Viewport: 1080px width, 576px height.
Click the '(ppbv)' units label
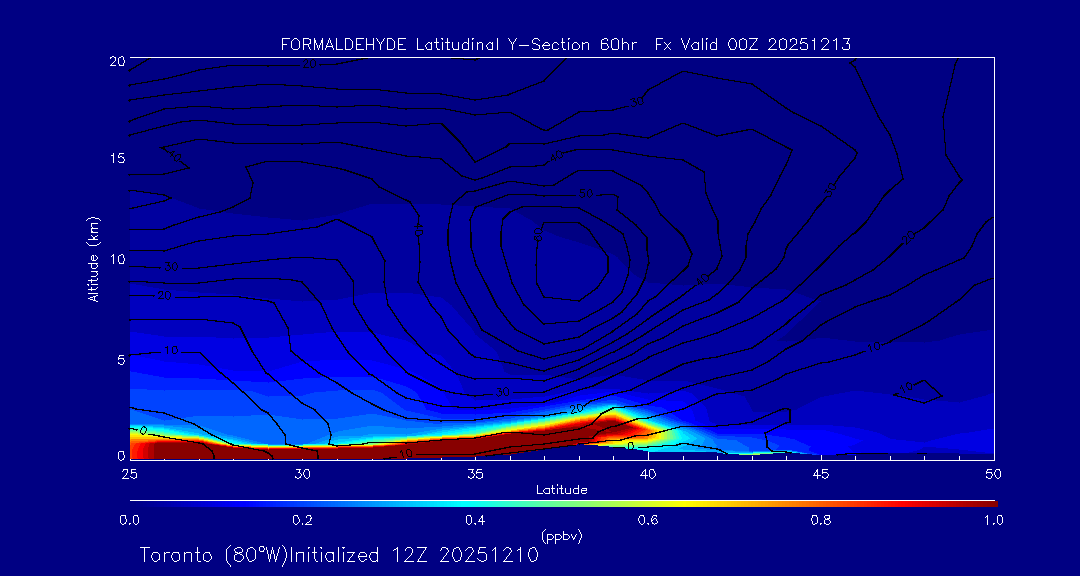(561, 536)
